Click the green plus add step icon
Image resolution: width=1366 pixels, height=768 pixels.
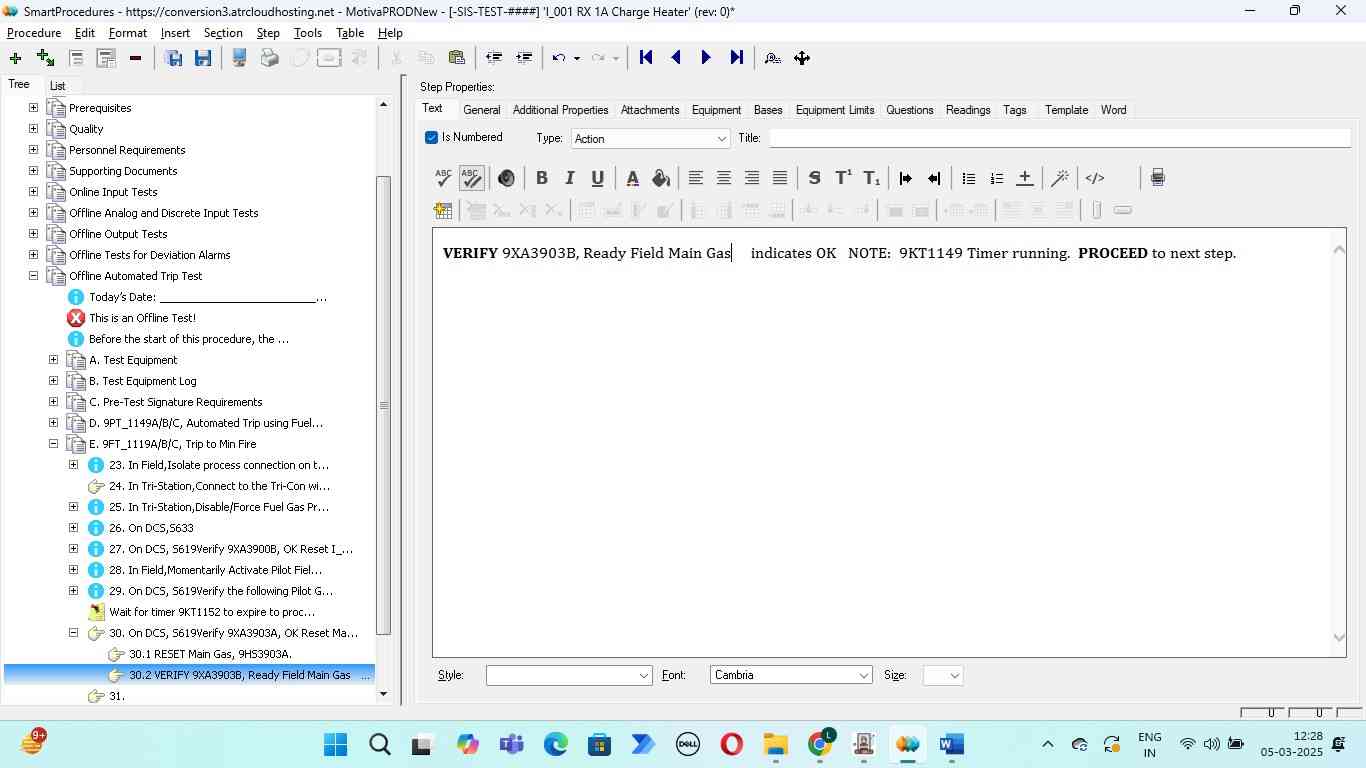15,58
